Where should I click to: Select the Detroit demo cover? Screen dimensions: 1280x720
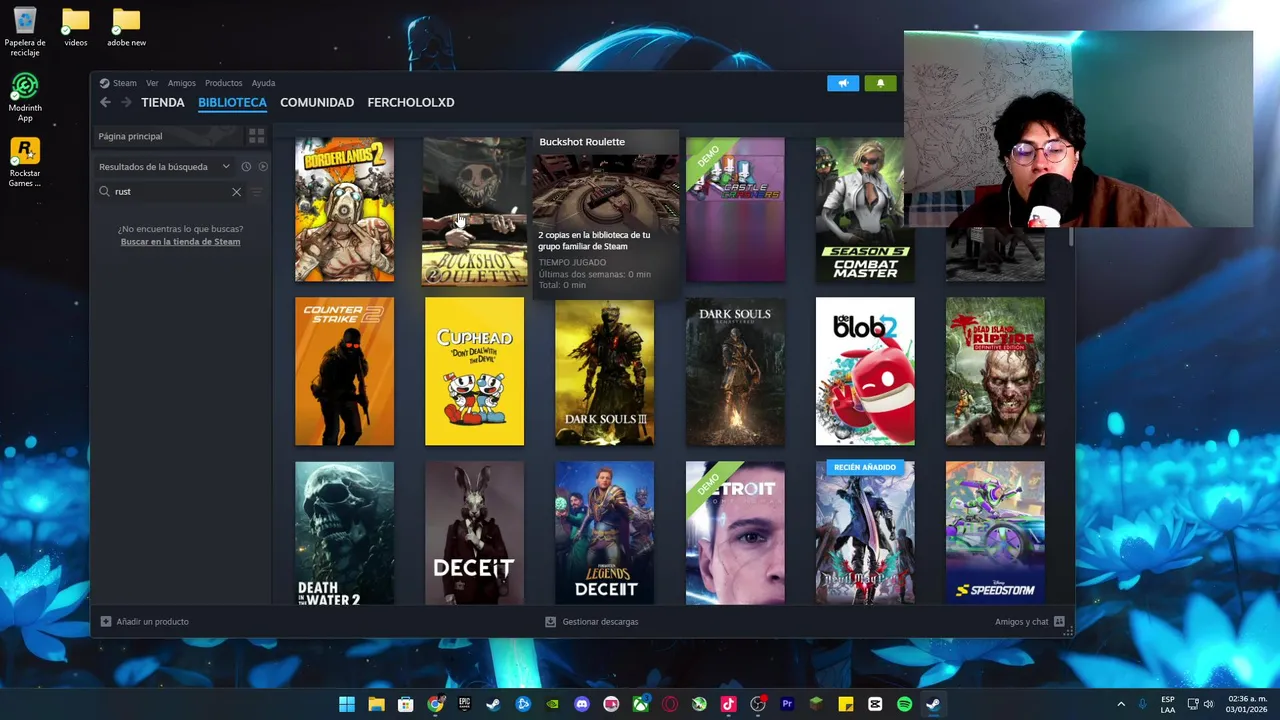pos(735,533)
